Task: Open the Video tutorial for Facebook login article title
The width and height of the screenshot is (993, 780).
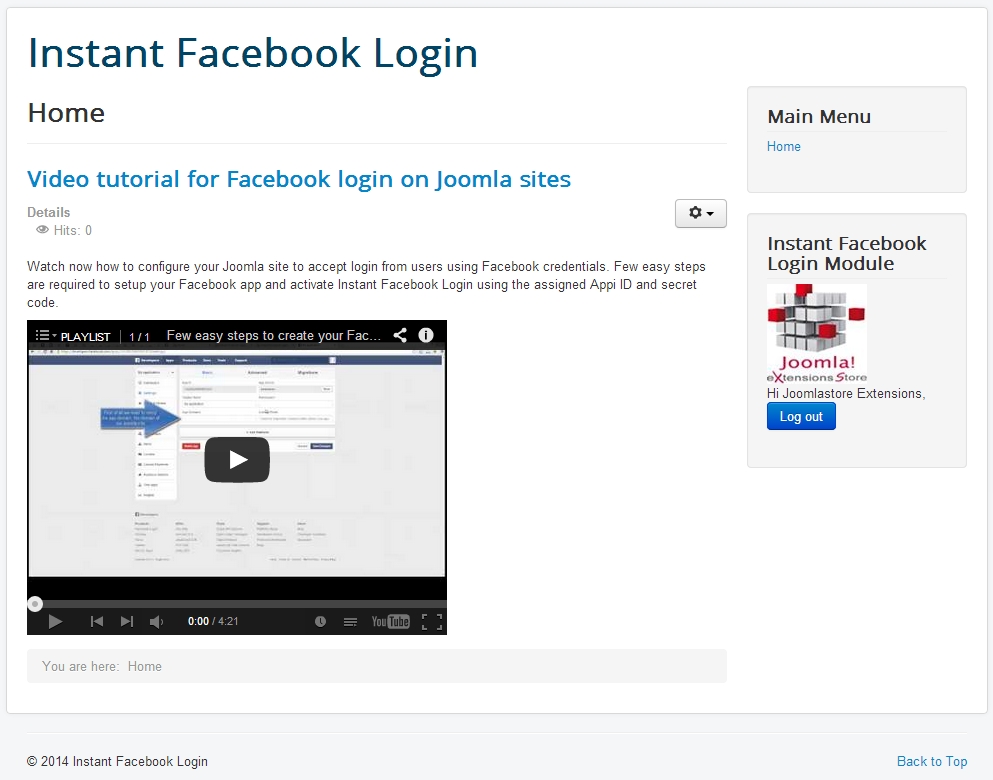Action: pos(299,179)
